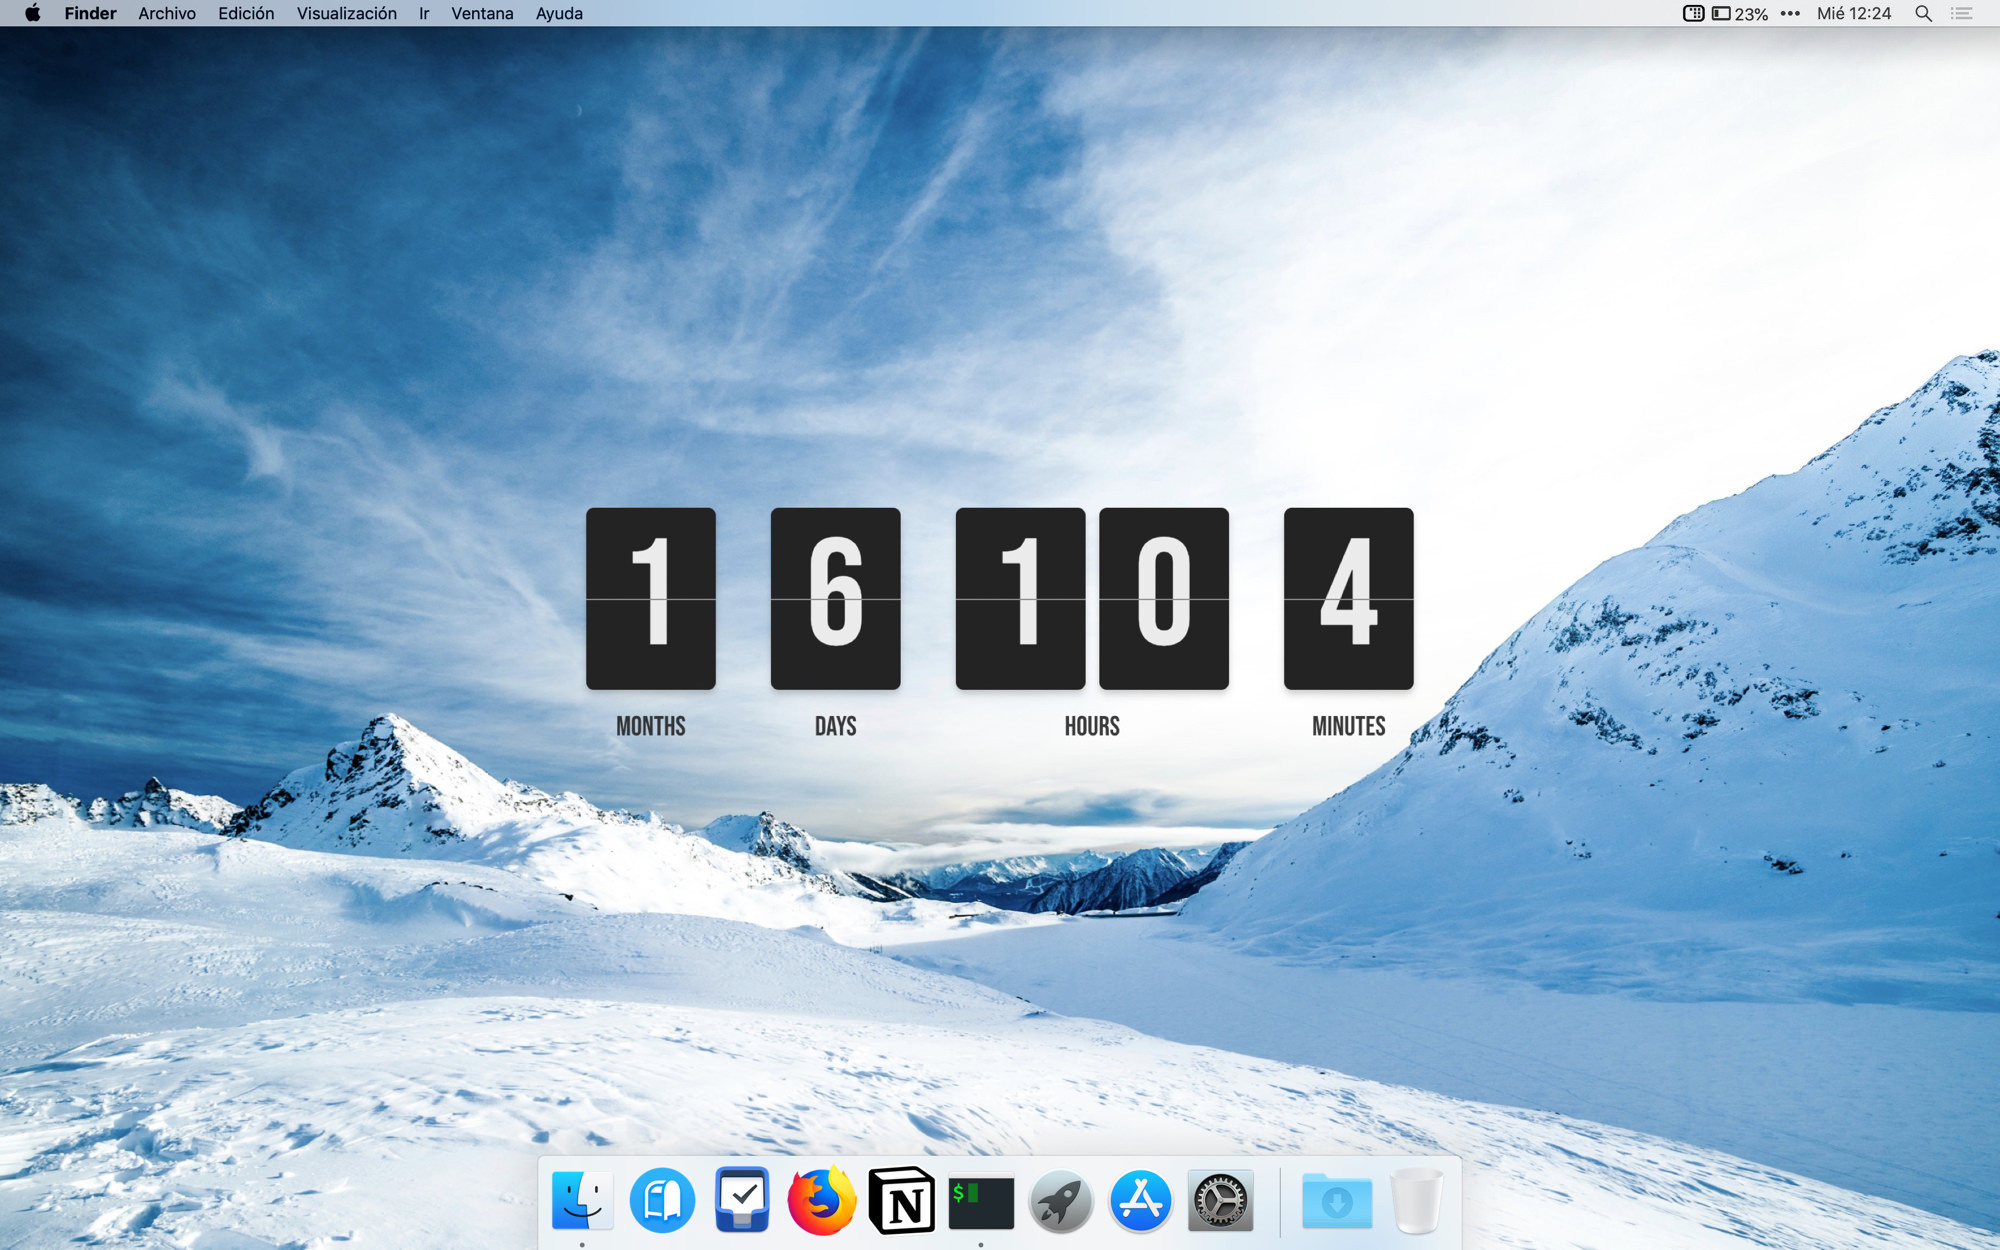Open the Apple menu
2000x1250 pixels.
coord(32,13)
